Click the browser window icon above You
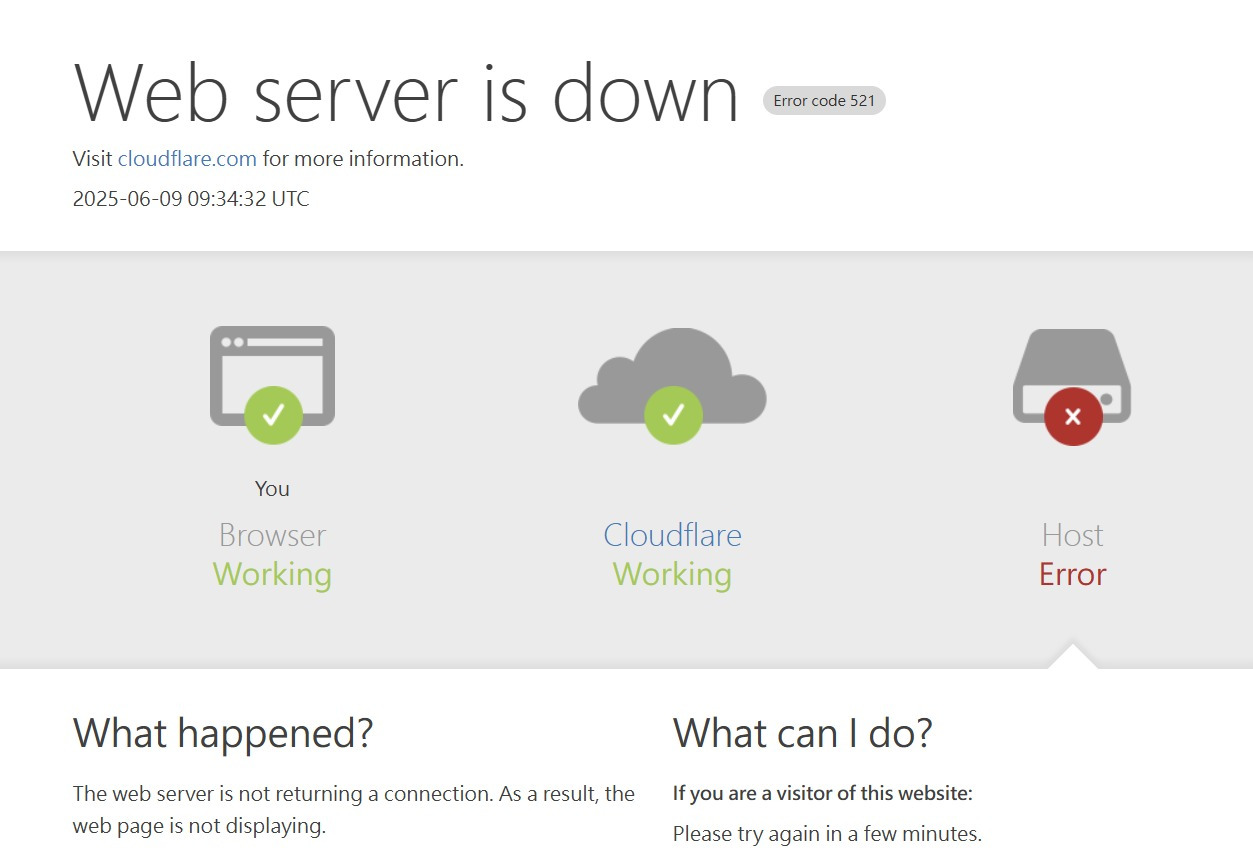Viewport: 1253px width, 857px height. [x=272, y=375]
